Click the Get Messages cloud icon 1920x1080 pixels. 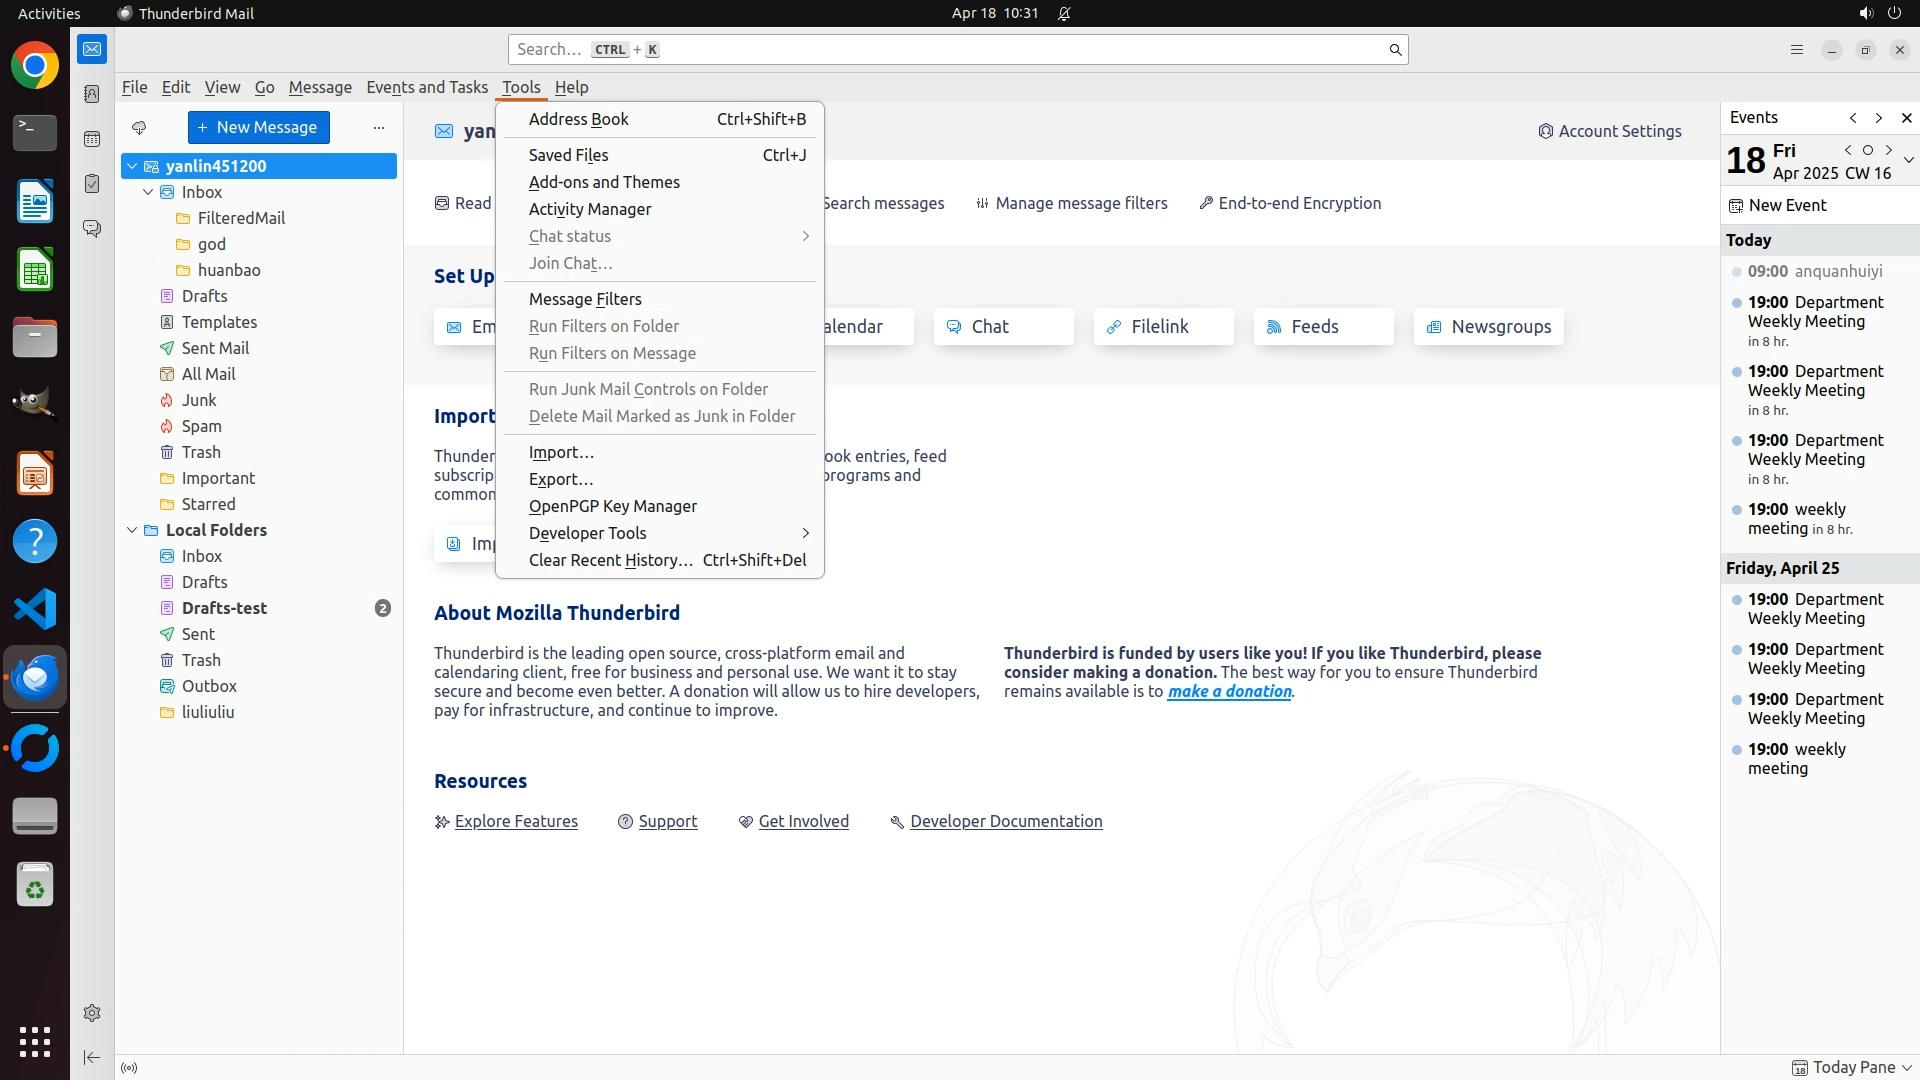point(139,127)
